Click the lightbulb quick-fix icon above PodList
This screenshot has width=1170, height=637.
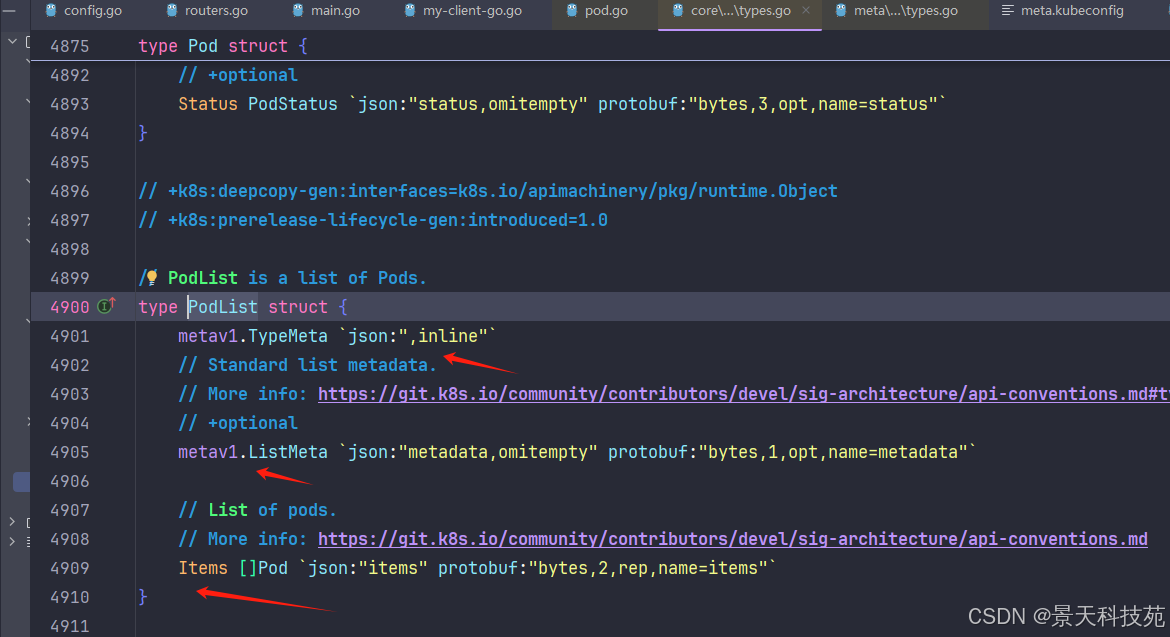(x=152, y=278)
